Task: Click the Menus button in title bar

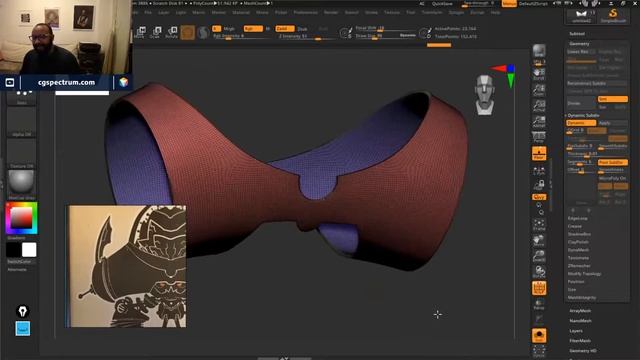Action: (509, 4)
